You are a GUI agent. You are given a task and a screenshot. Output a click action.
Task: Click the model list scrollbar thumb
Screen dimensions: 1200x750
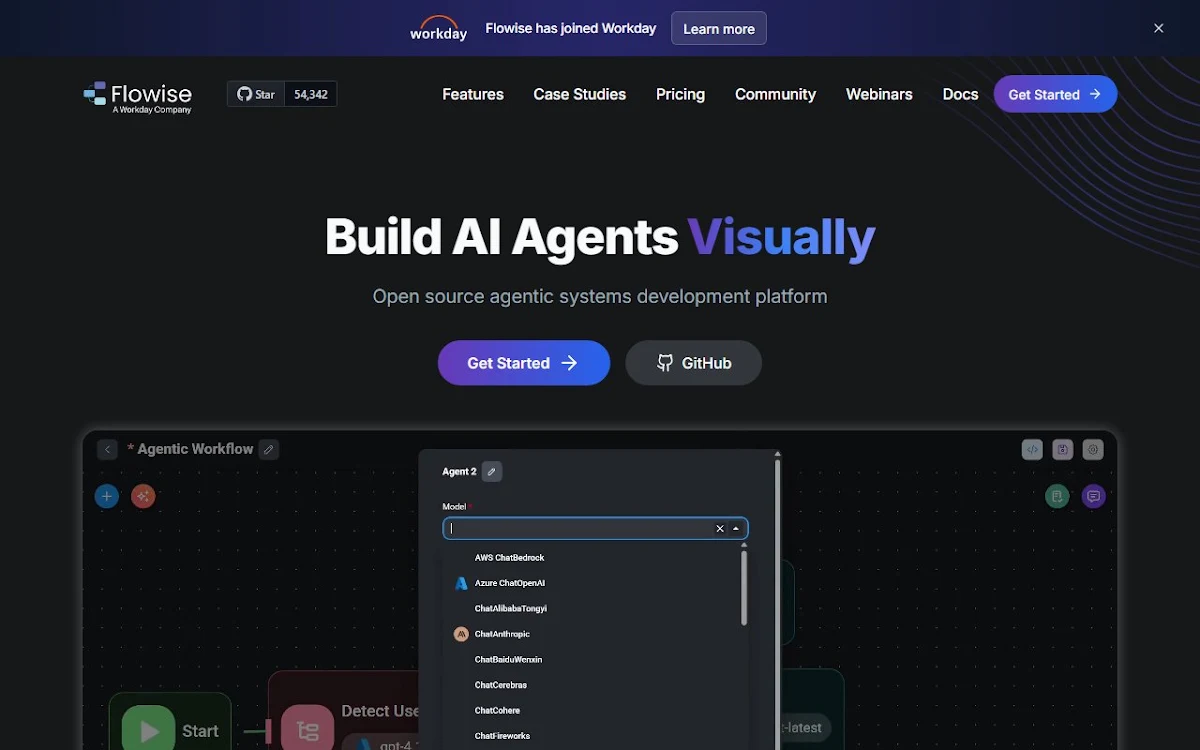click(x=744, y=588)
